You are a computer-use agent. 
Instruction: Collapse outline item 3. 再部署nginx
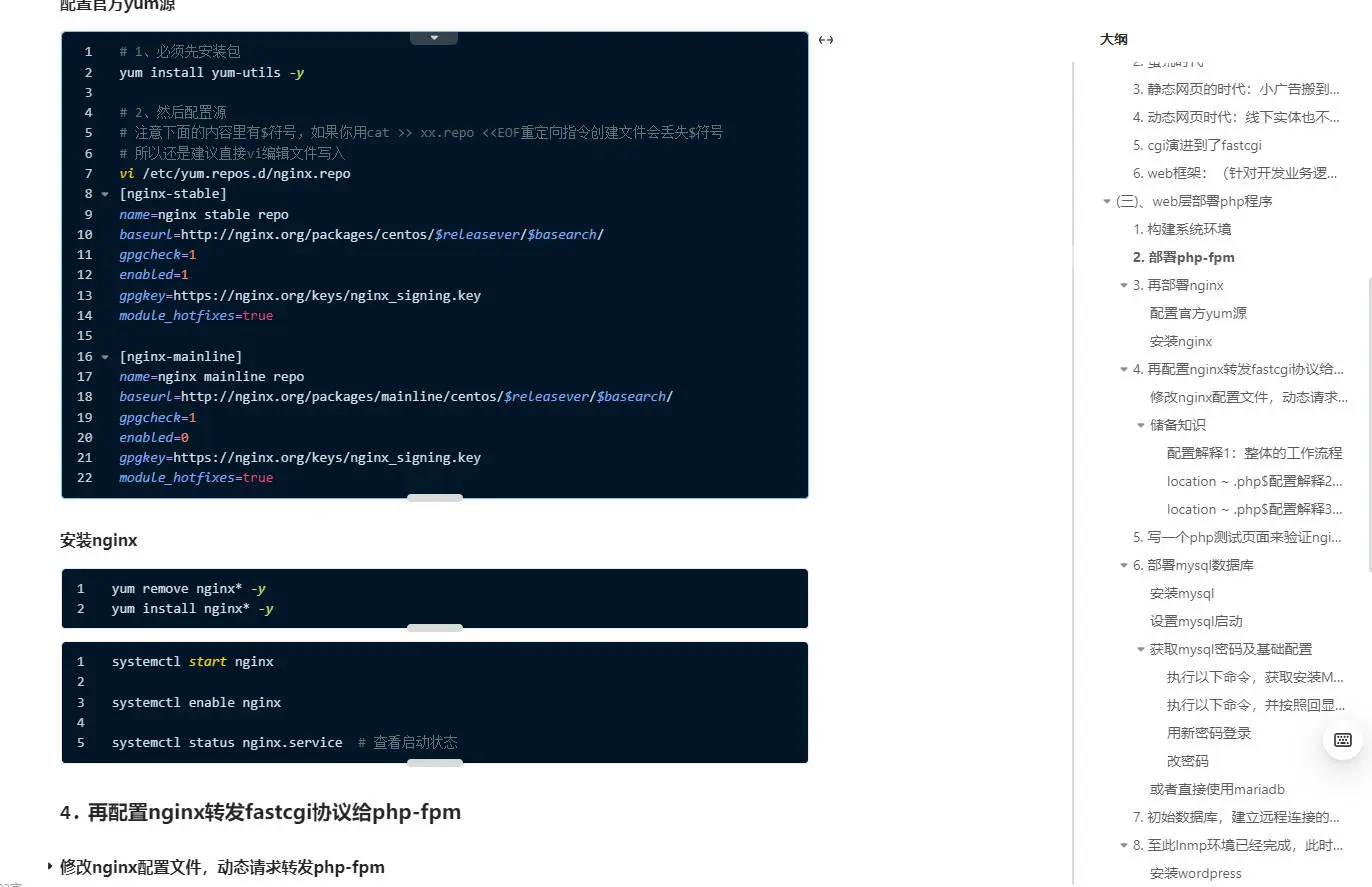click(x=1124, y=286)
